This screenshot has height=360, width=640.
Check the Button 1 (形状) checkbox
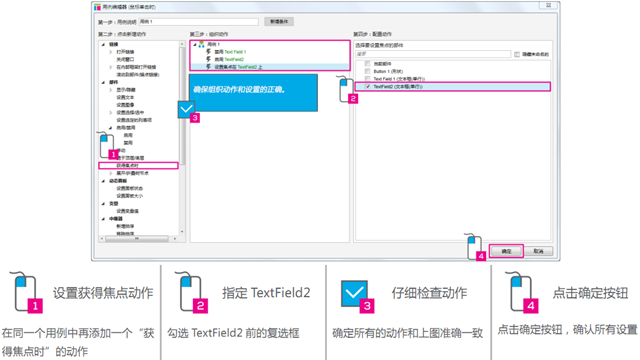pyautogui.click(x=368, y=71)
